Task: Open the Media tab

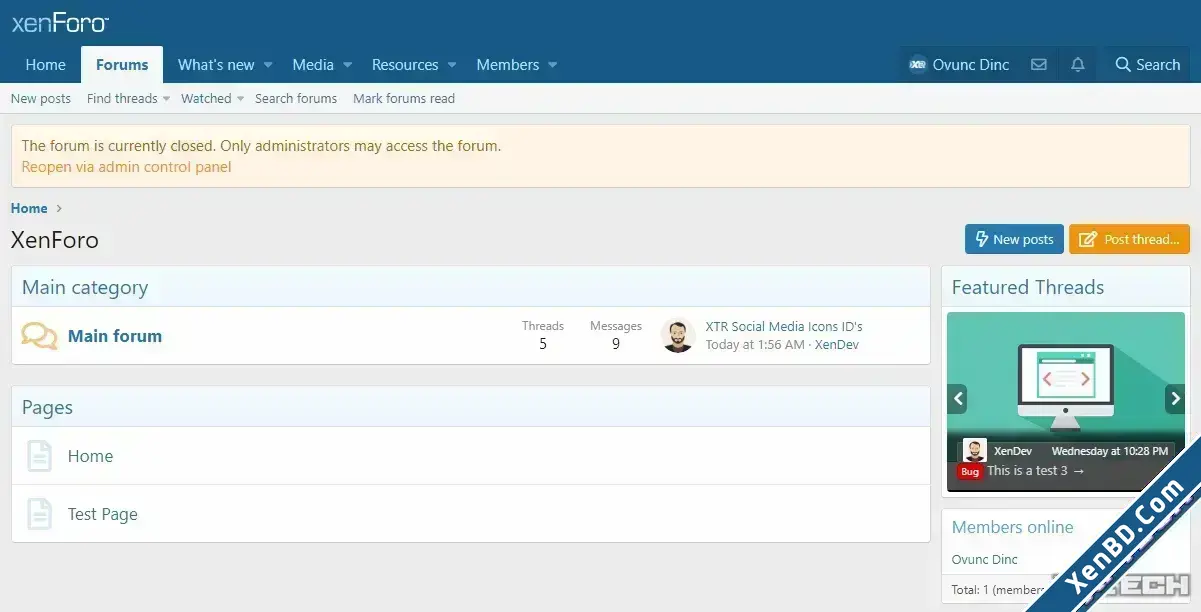Action: 313,65
